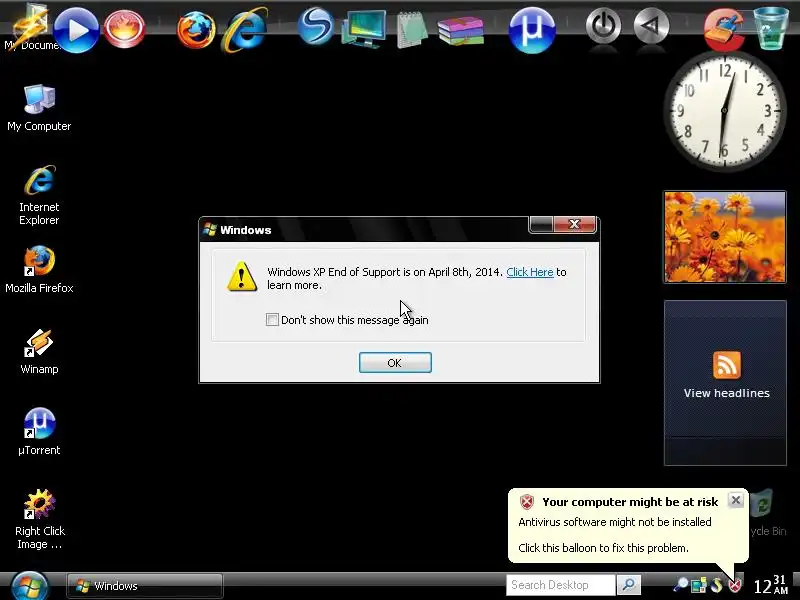Open the WinRAR books dock icon
This screenshot has width=800, height=600.
(x=461, y=31)
